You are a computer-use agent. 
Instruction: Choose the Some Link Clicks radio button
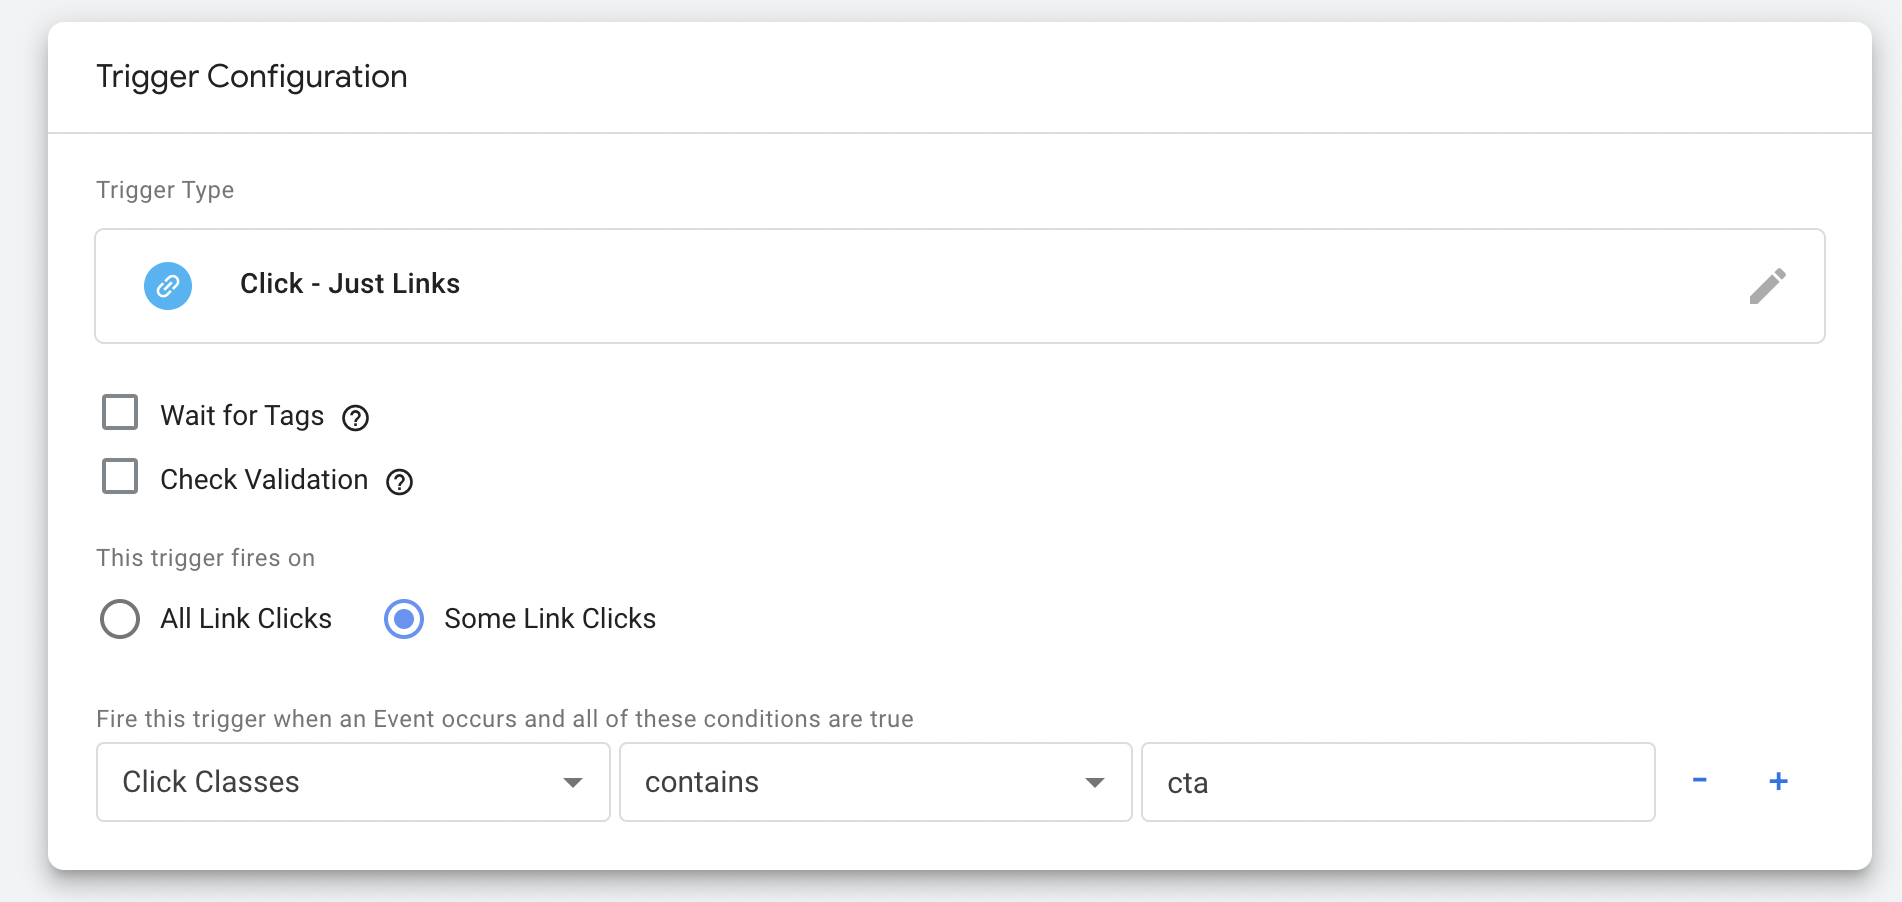pyautogui.click(x=404, y=619)
